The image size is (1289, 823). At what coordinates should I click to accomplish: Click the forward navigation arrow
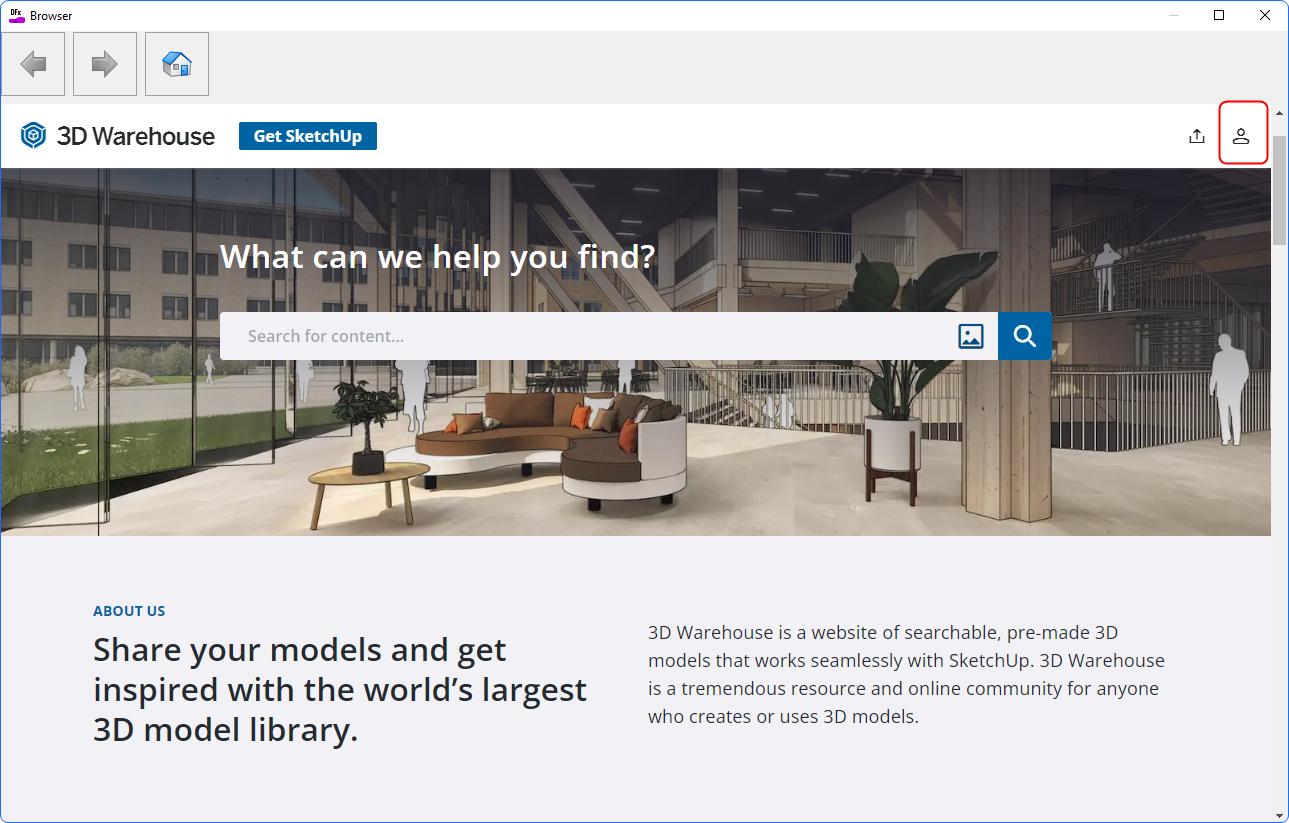click(104, 63)
